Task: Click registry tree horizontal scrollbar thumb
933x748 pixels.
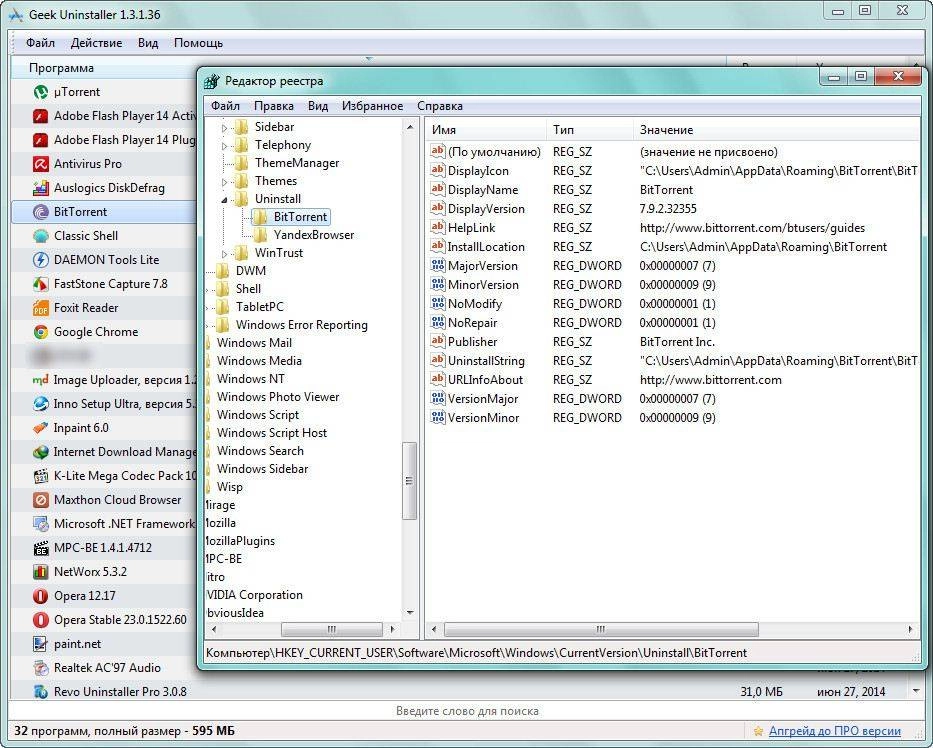Action: tap(331, 629)
